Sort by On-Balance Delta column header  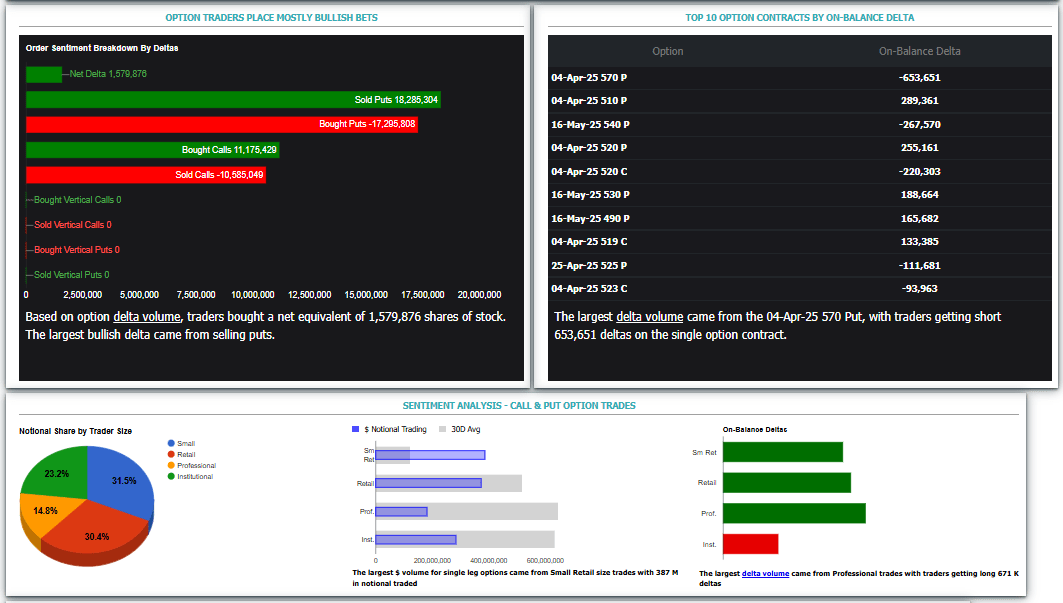[919, 51]
